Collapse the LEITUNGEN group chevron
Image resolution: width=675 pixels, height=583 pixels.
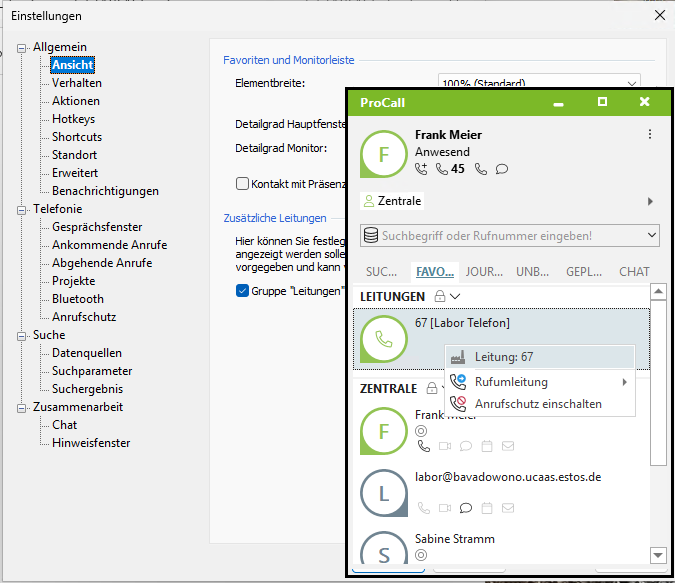pyautogui.click(x=455, y=297)
